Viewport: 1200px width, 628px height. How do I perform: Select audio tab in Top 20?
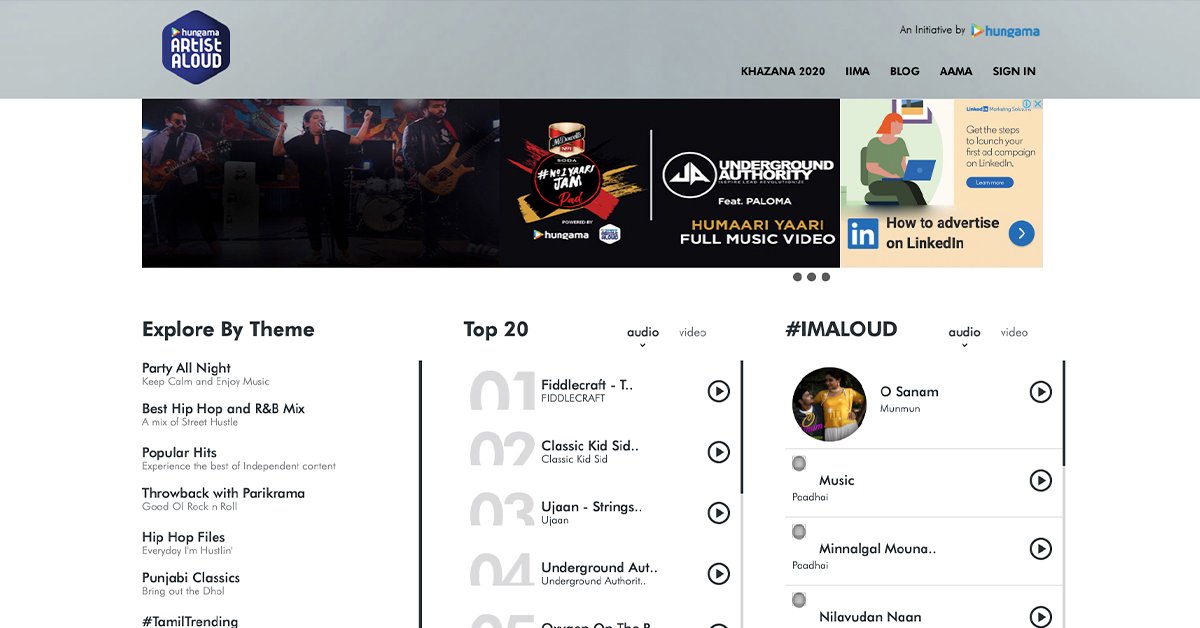coord(643,332)
